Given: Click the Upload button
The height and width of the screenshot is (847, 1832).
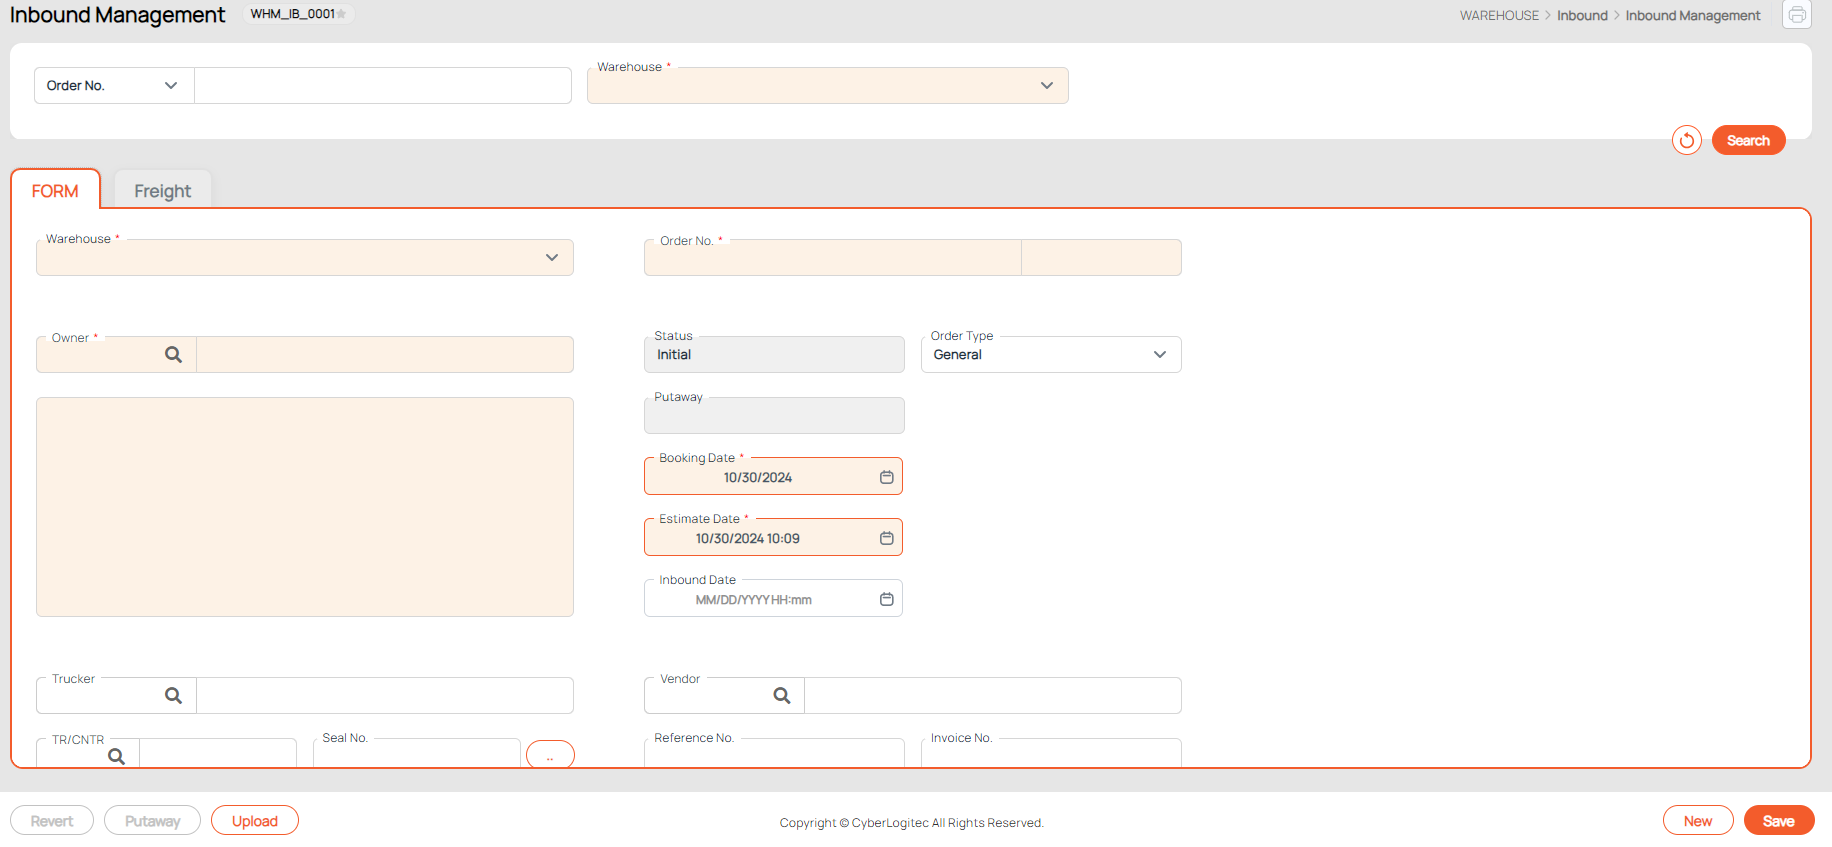Looking at the screenshot, I should point(254,821).
